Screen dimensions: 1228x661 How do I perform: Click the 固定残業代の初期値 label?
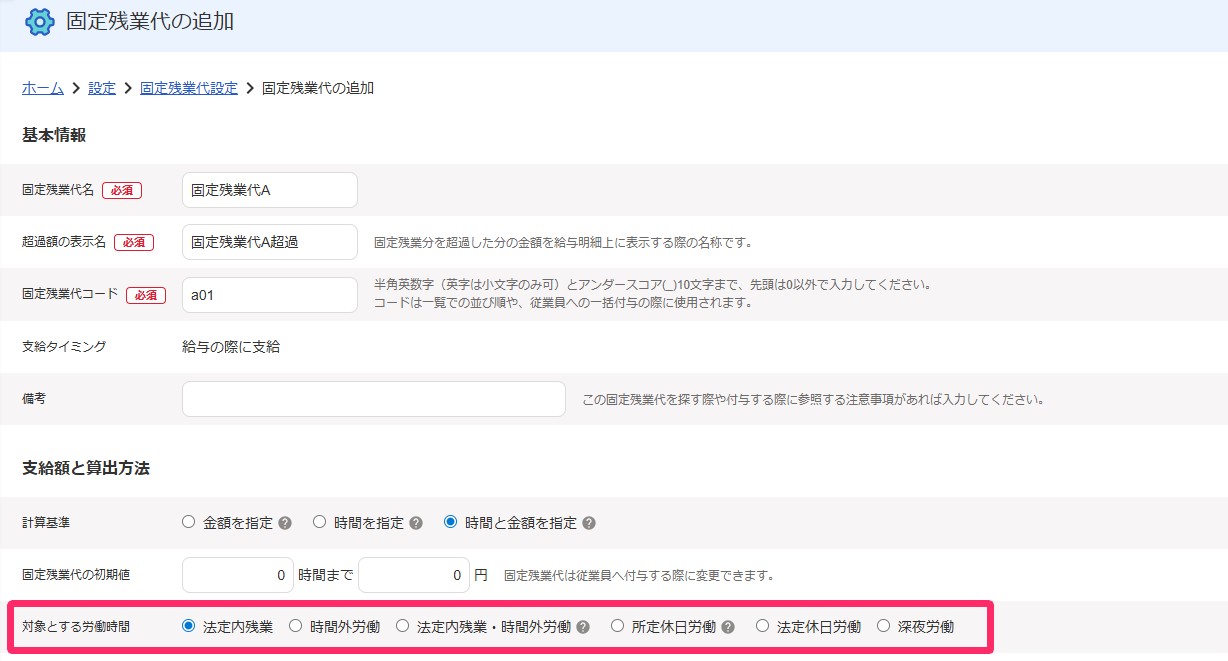(76, 575)
